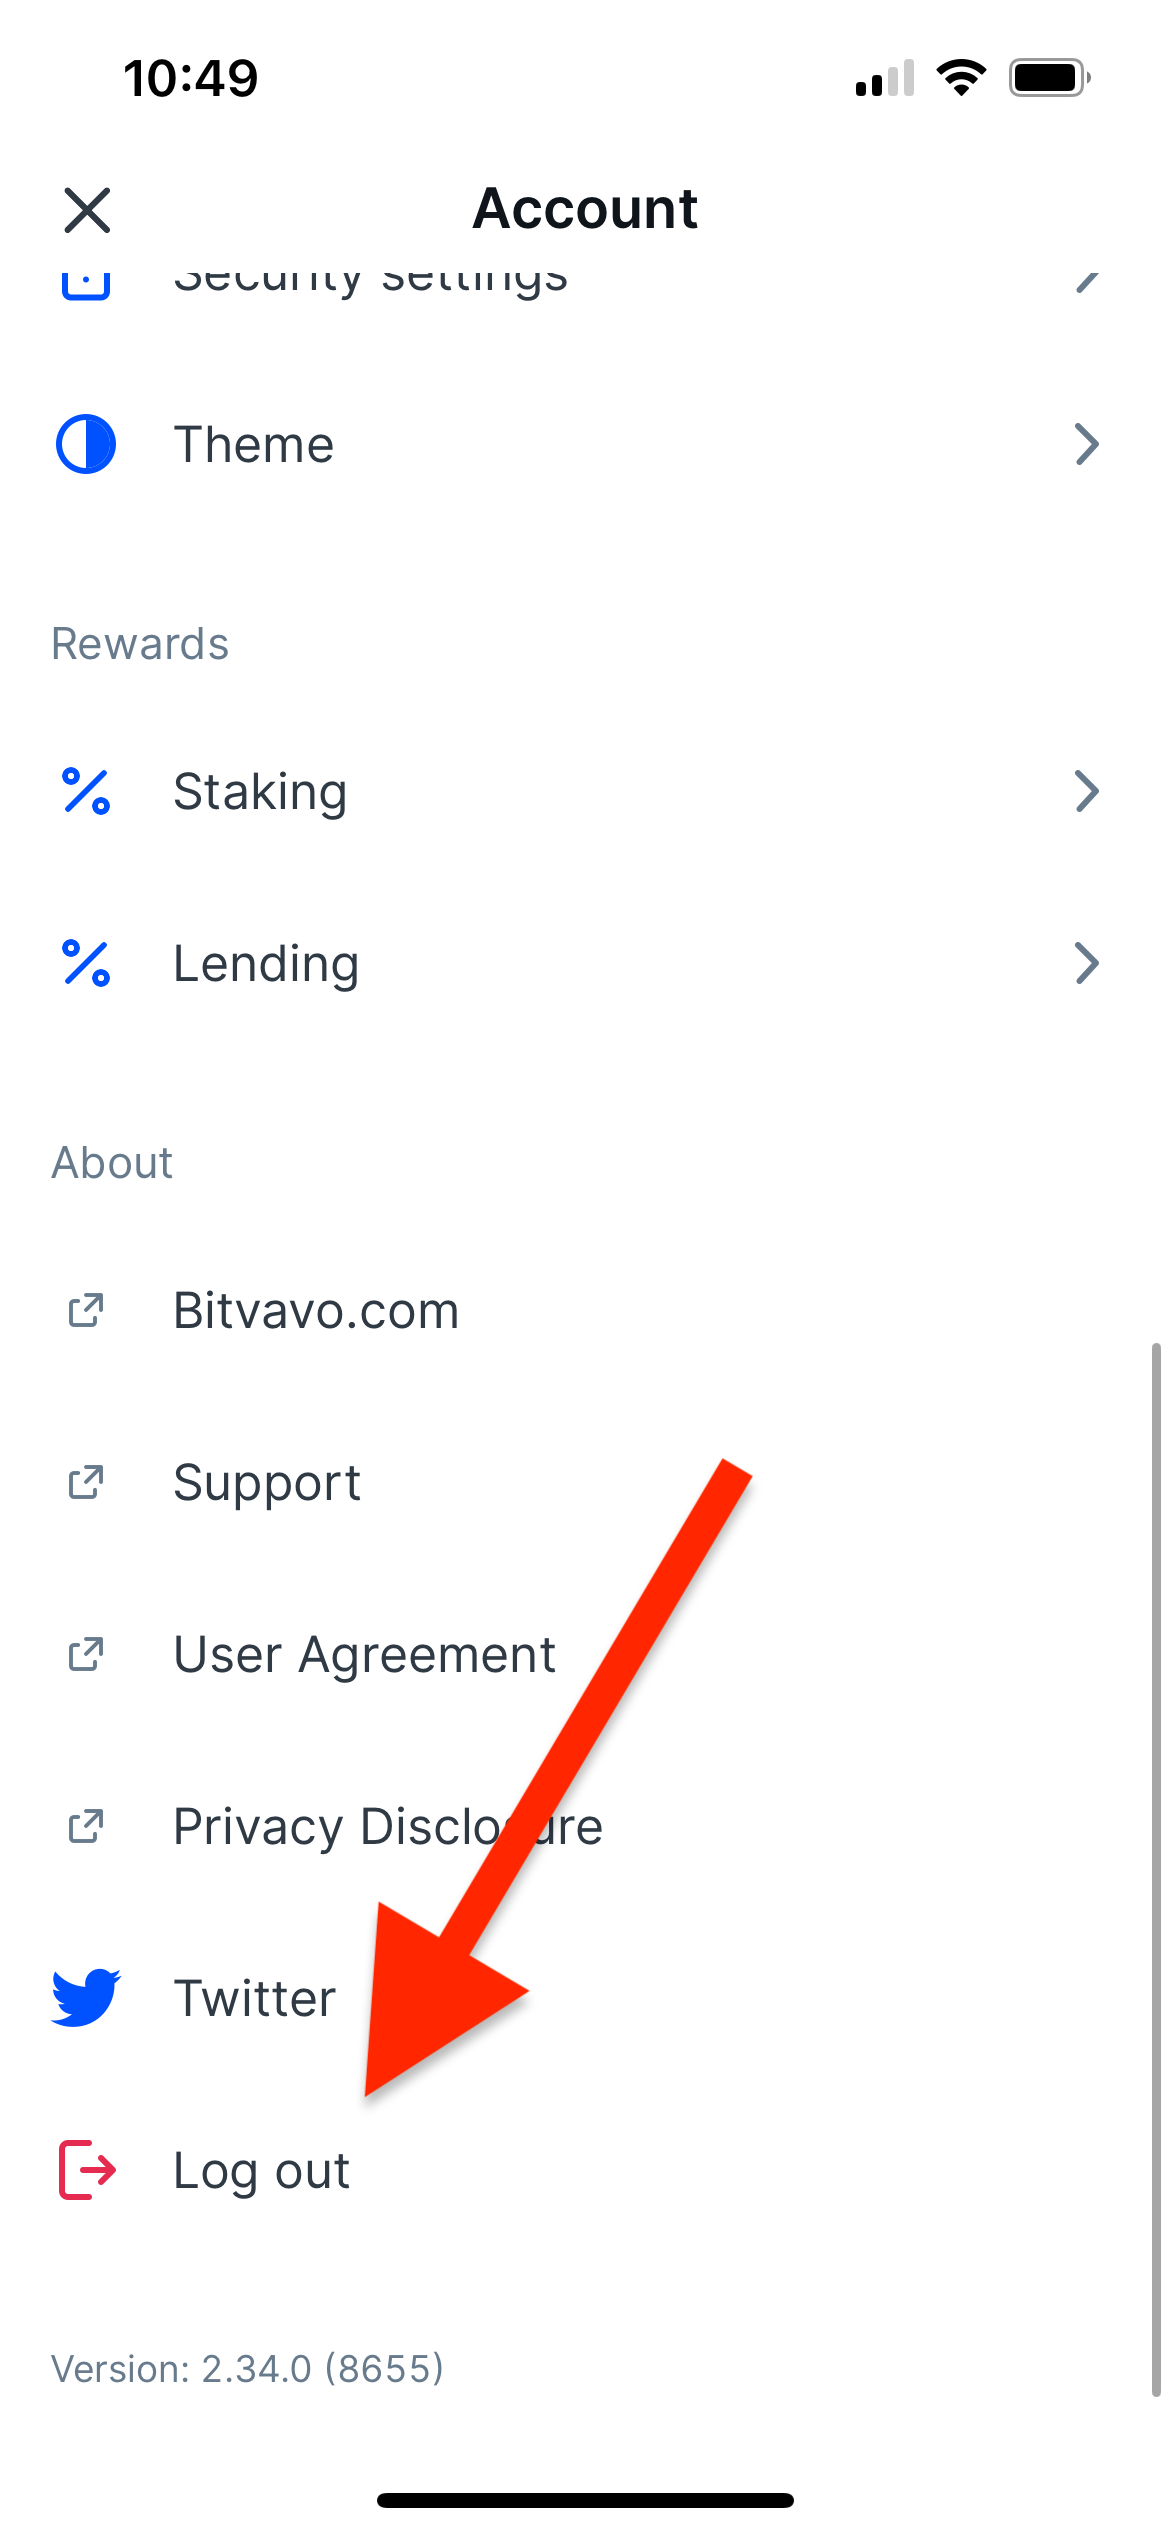Tap the Lending percent icon
Image resolution: width=1170 pixels, height=2532 pixels.
(x=86, y=963)
